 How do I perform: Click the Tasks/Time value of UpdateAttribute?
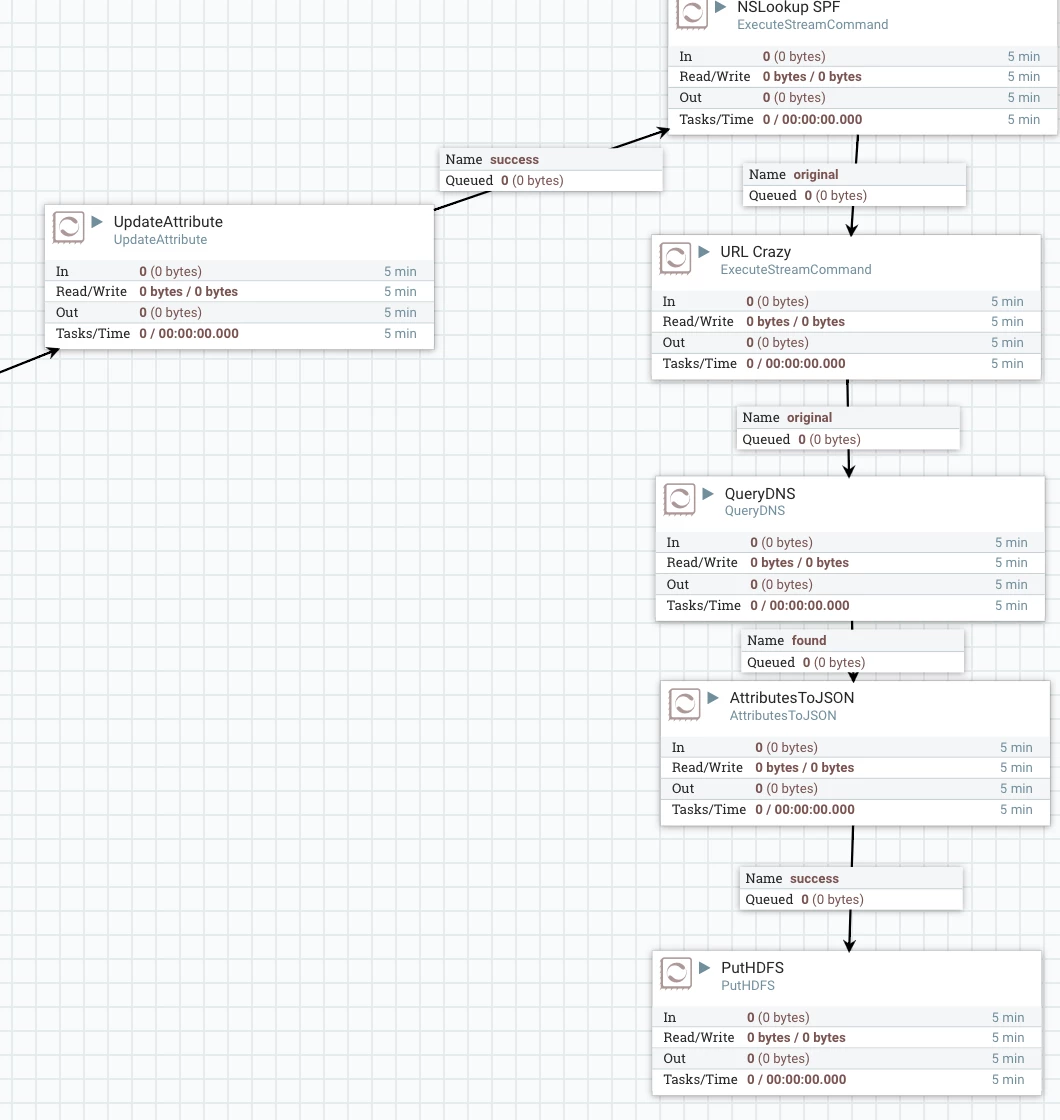(x=189, y=334)
